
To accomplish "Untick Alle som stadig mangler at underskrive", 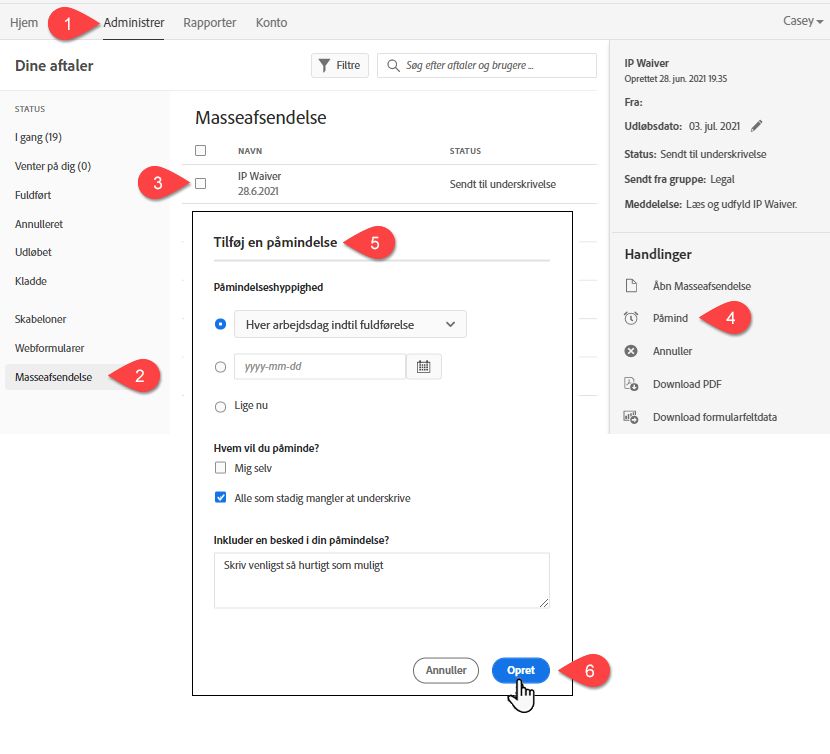I will (221, 497).
